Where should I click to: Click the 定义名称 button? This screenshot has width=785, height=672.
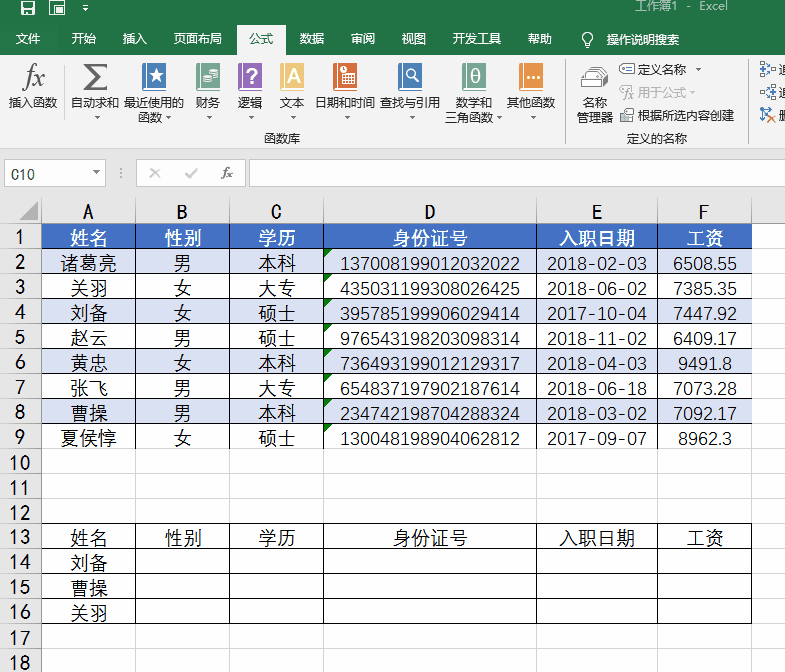(x=653, y=69)
